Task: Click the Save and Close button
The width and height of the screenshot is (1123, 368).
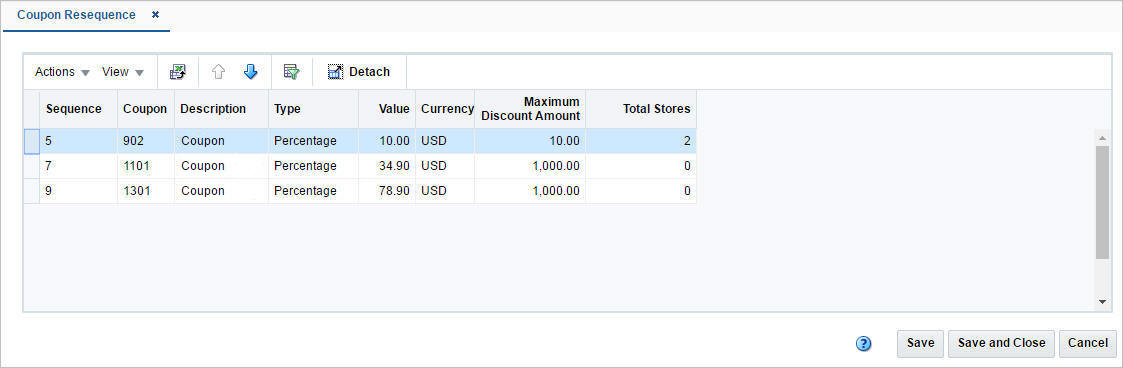Action: pyautogui.click(x=1001, y=343)
